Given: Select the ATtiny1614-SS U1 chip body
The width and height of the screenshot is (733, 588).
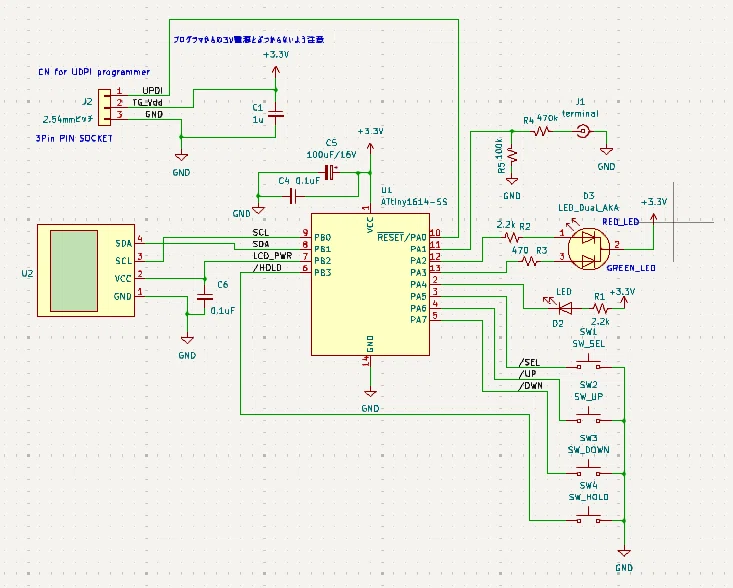Looking at the screenshot, I should point(370,284).
